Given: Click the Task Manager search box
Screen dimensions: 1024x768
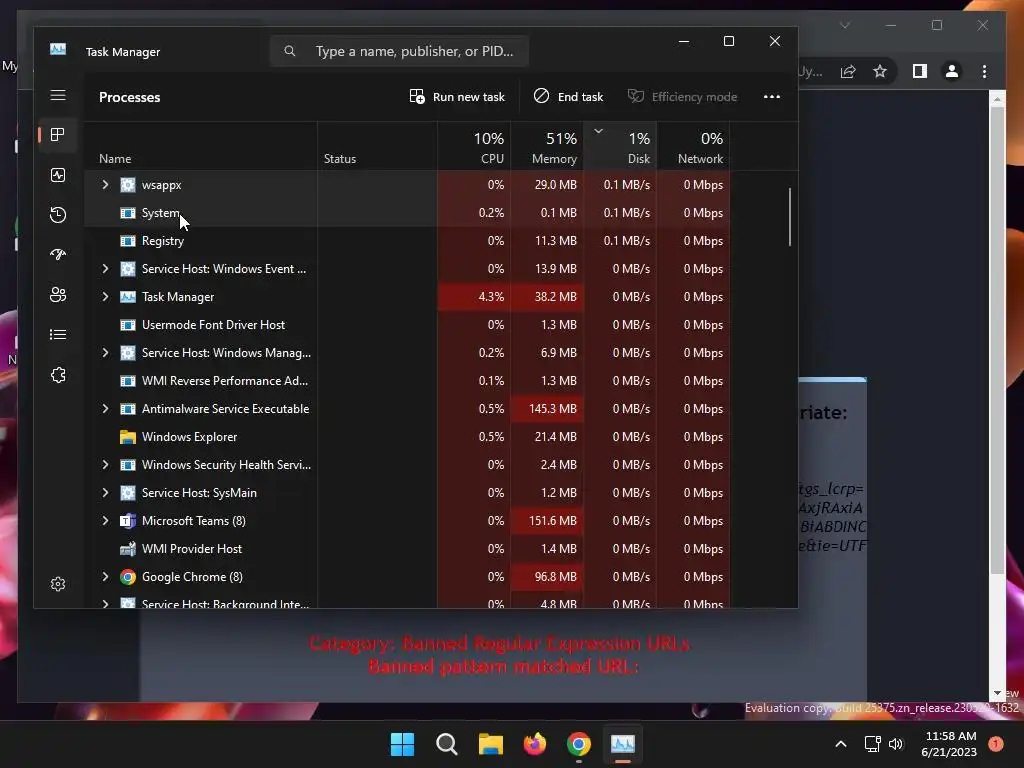Looking at the screenshot, I should pyautogui.click(x=399, y=51).
